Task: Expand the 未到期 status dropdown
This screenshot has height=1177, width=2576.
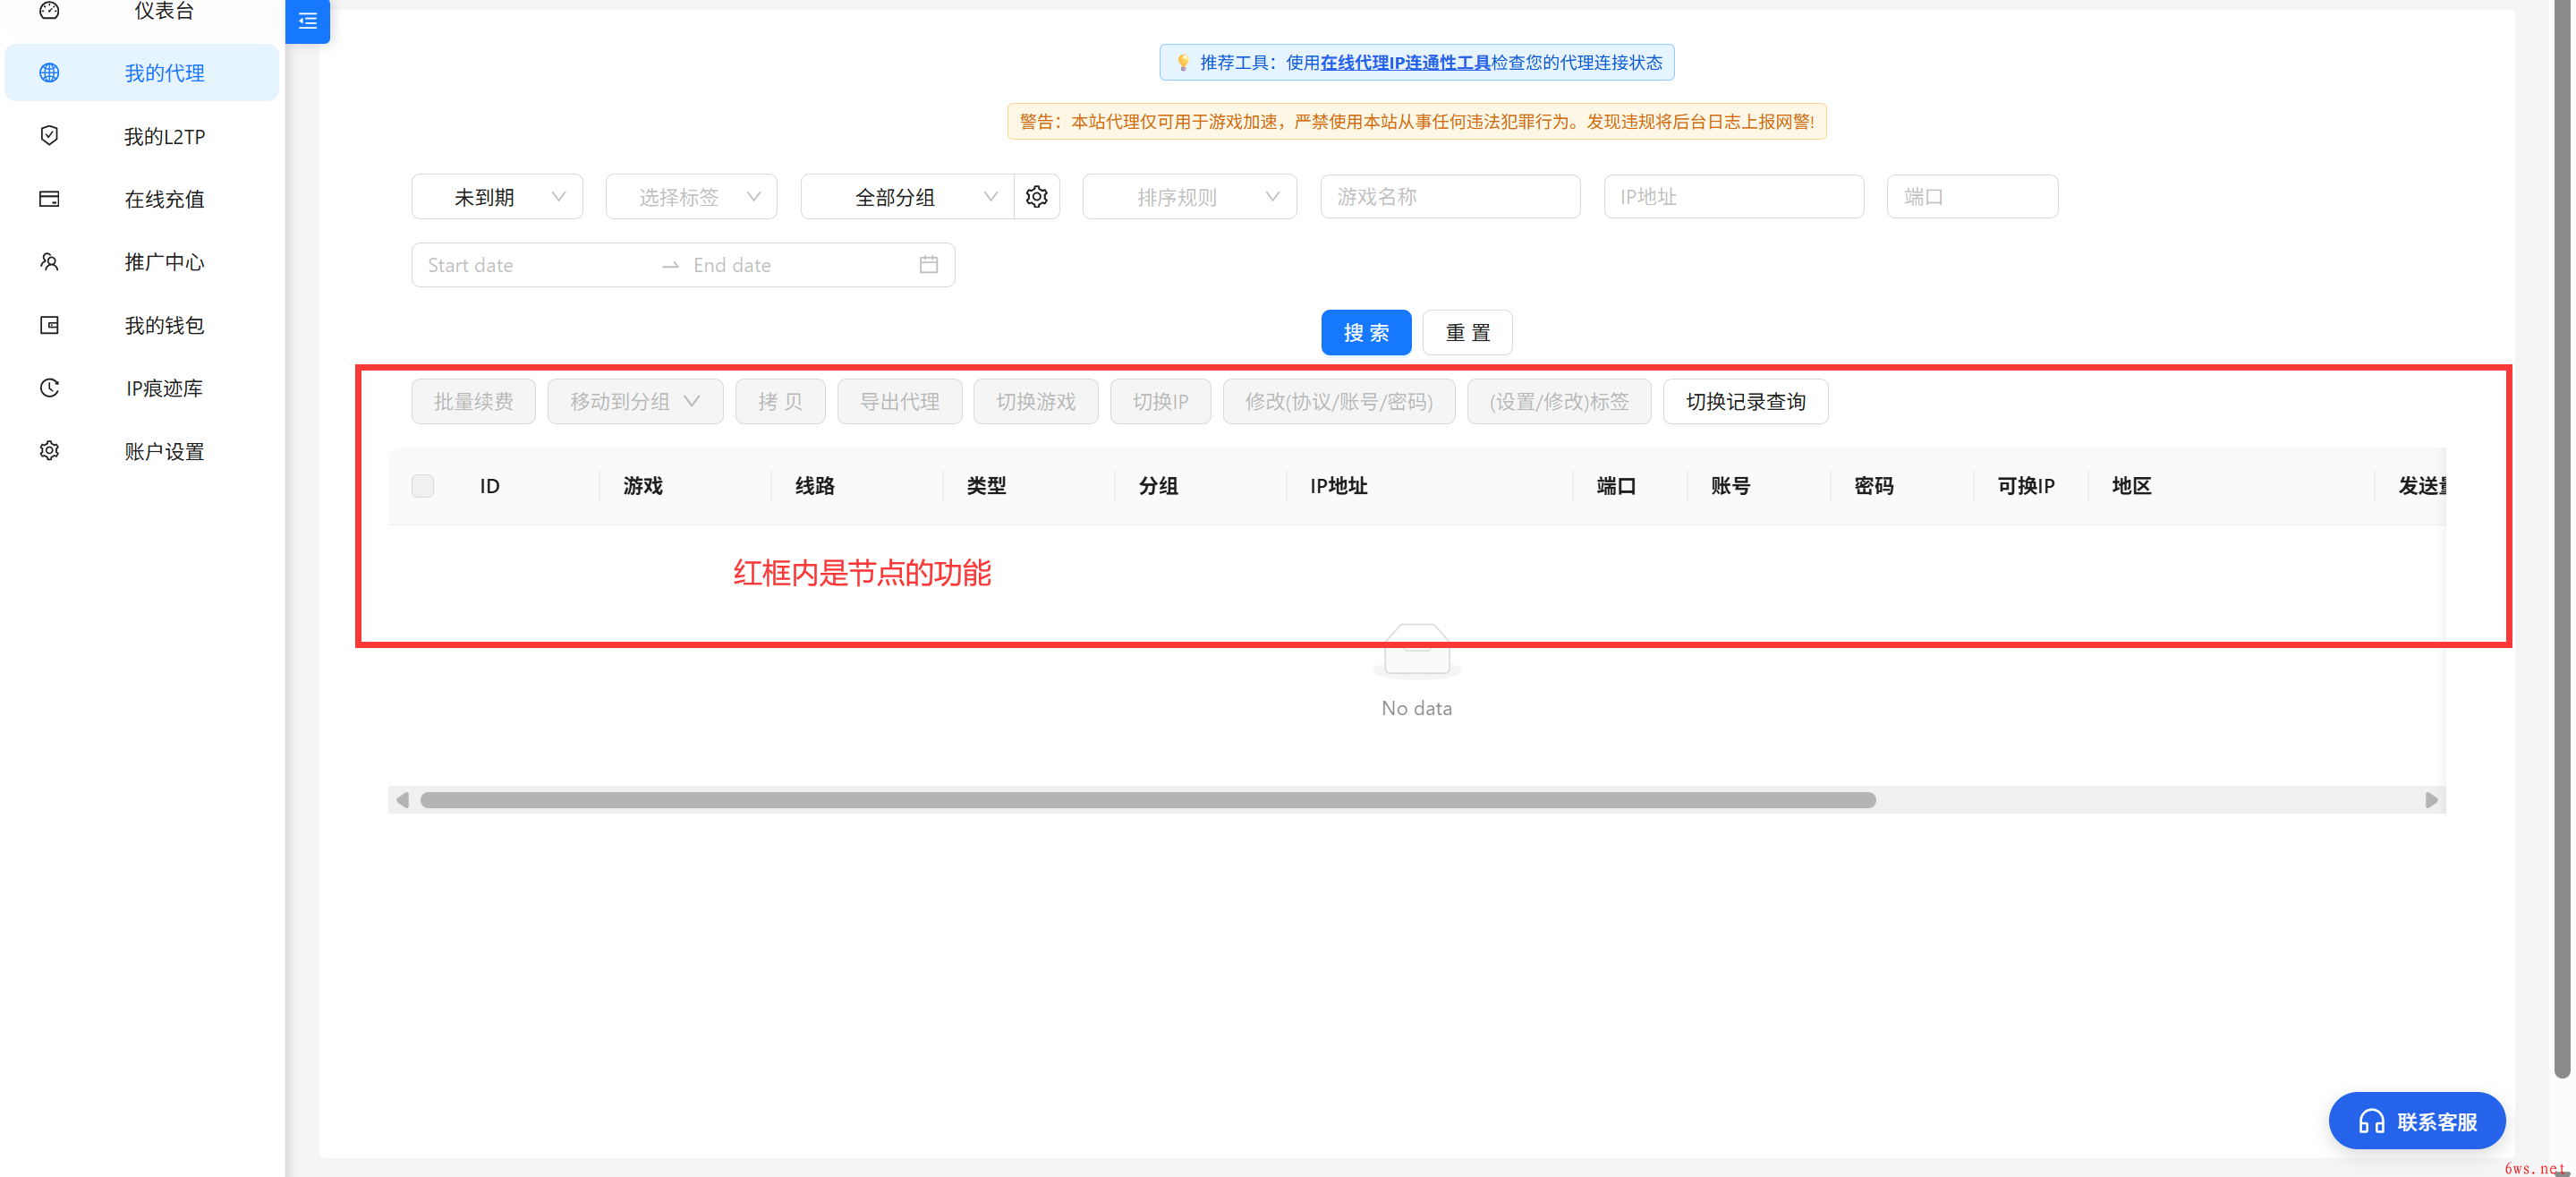Action: tap(497, 197)
